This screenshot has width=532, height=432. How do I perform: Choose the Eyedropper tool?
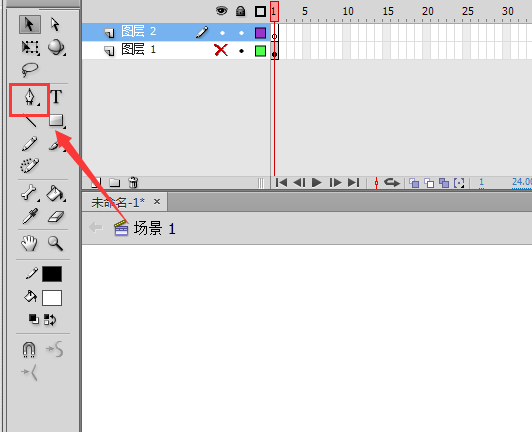pyautogui.click(x=30, y=217)
